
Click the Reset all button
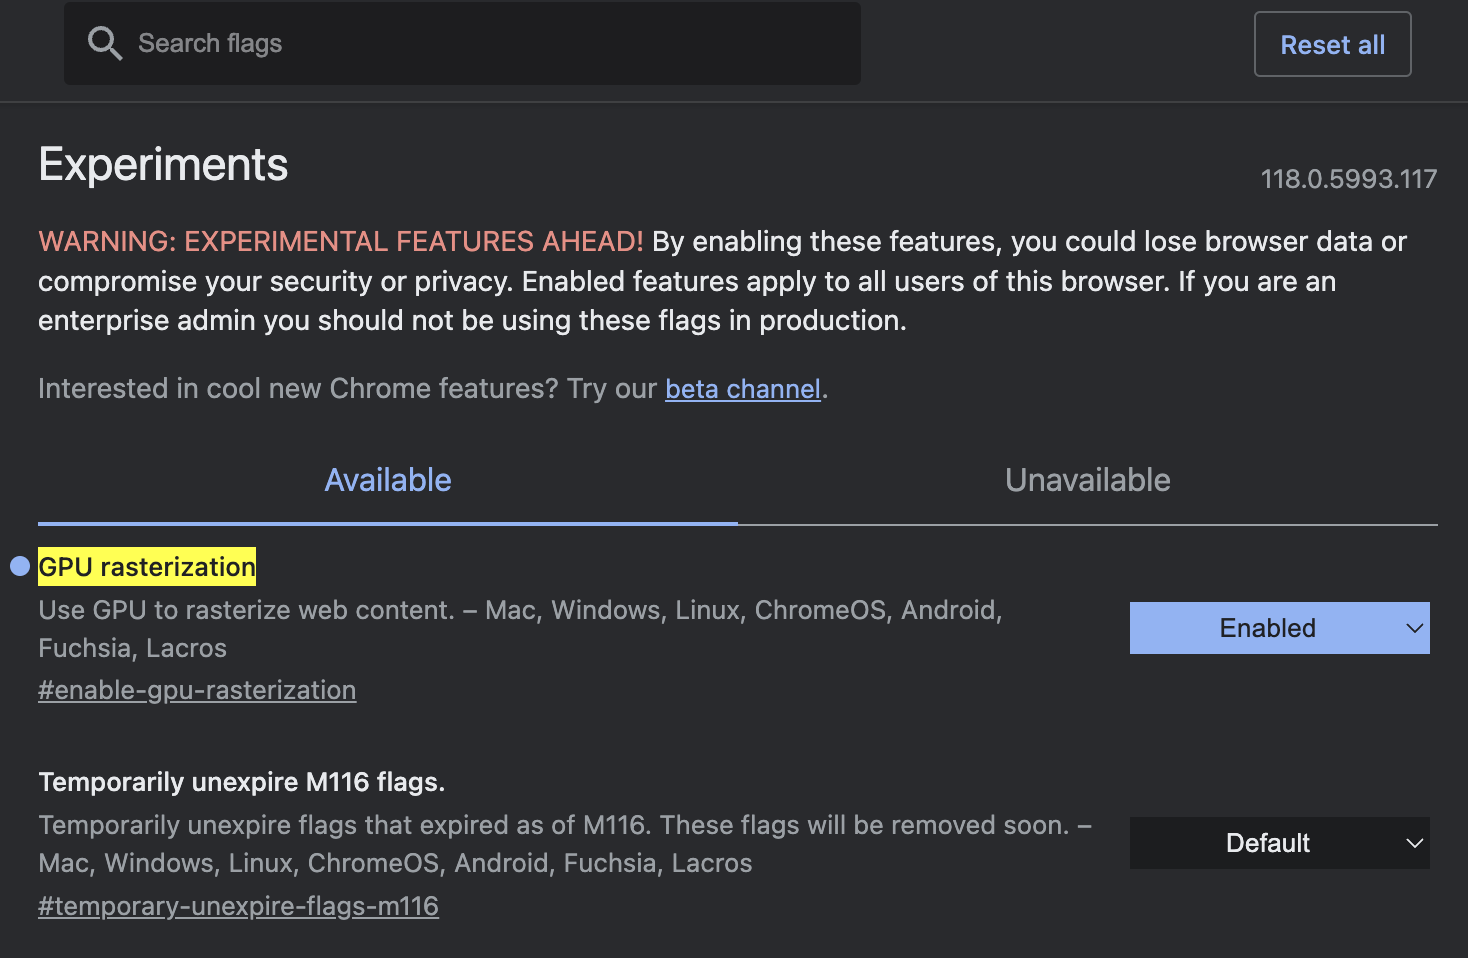[x=1332, y=44]
